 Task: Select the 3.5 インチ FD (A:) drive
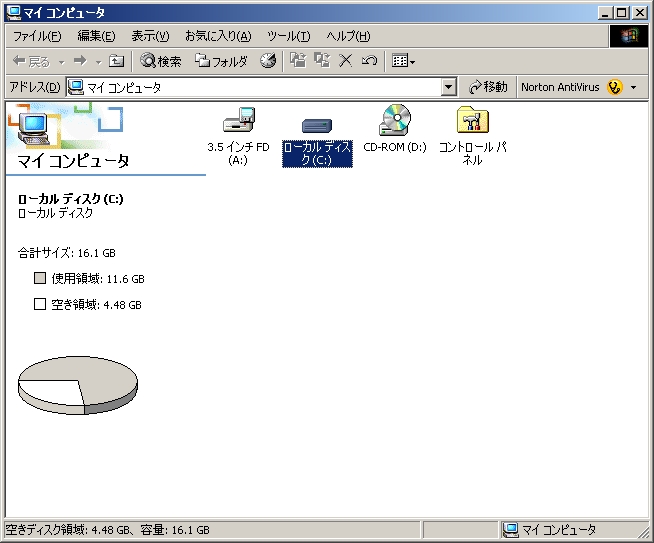[239, 136]
